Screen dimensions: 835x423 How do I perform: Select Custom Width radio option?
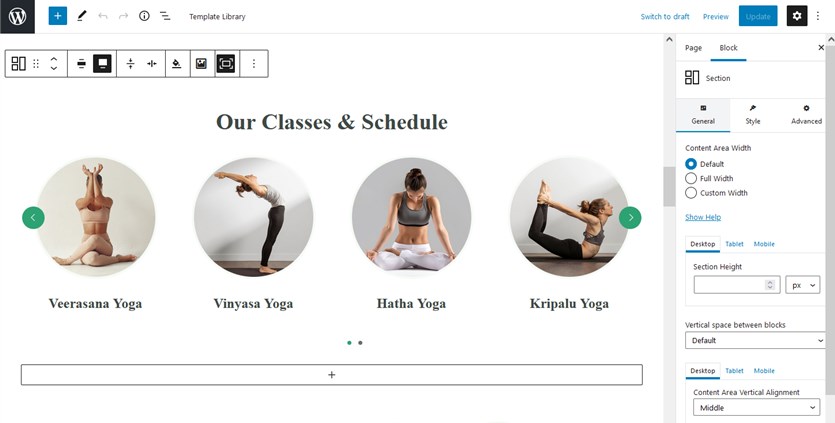(691, 193)
